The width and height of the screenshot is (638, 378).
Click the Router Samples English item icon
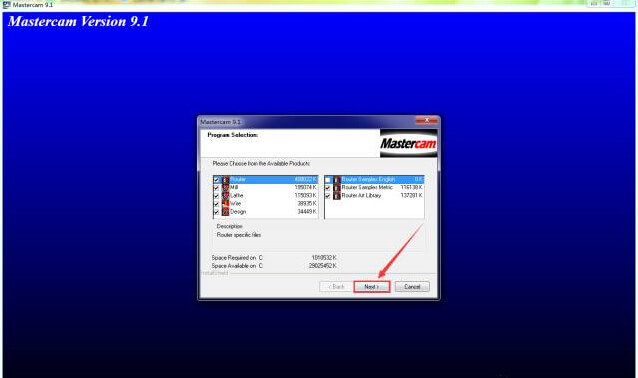(x=336, y=179)
